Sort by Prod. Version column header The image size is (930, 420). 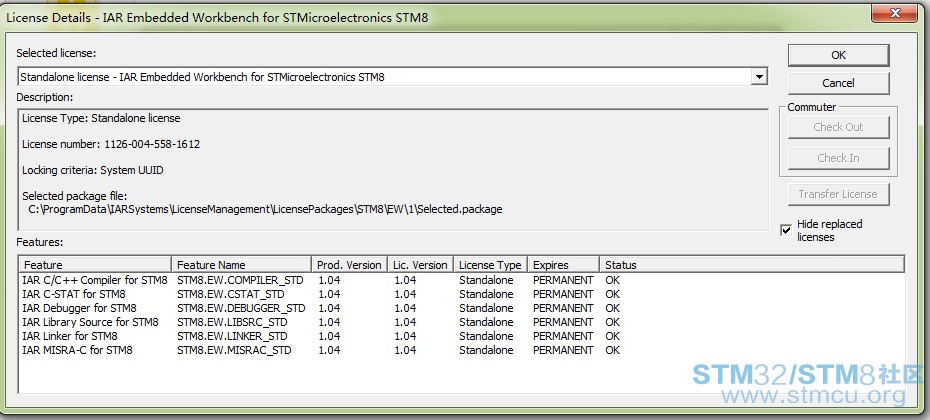tap(349, 265)
